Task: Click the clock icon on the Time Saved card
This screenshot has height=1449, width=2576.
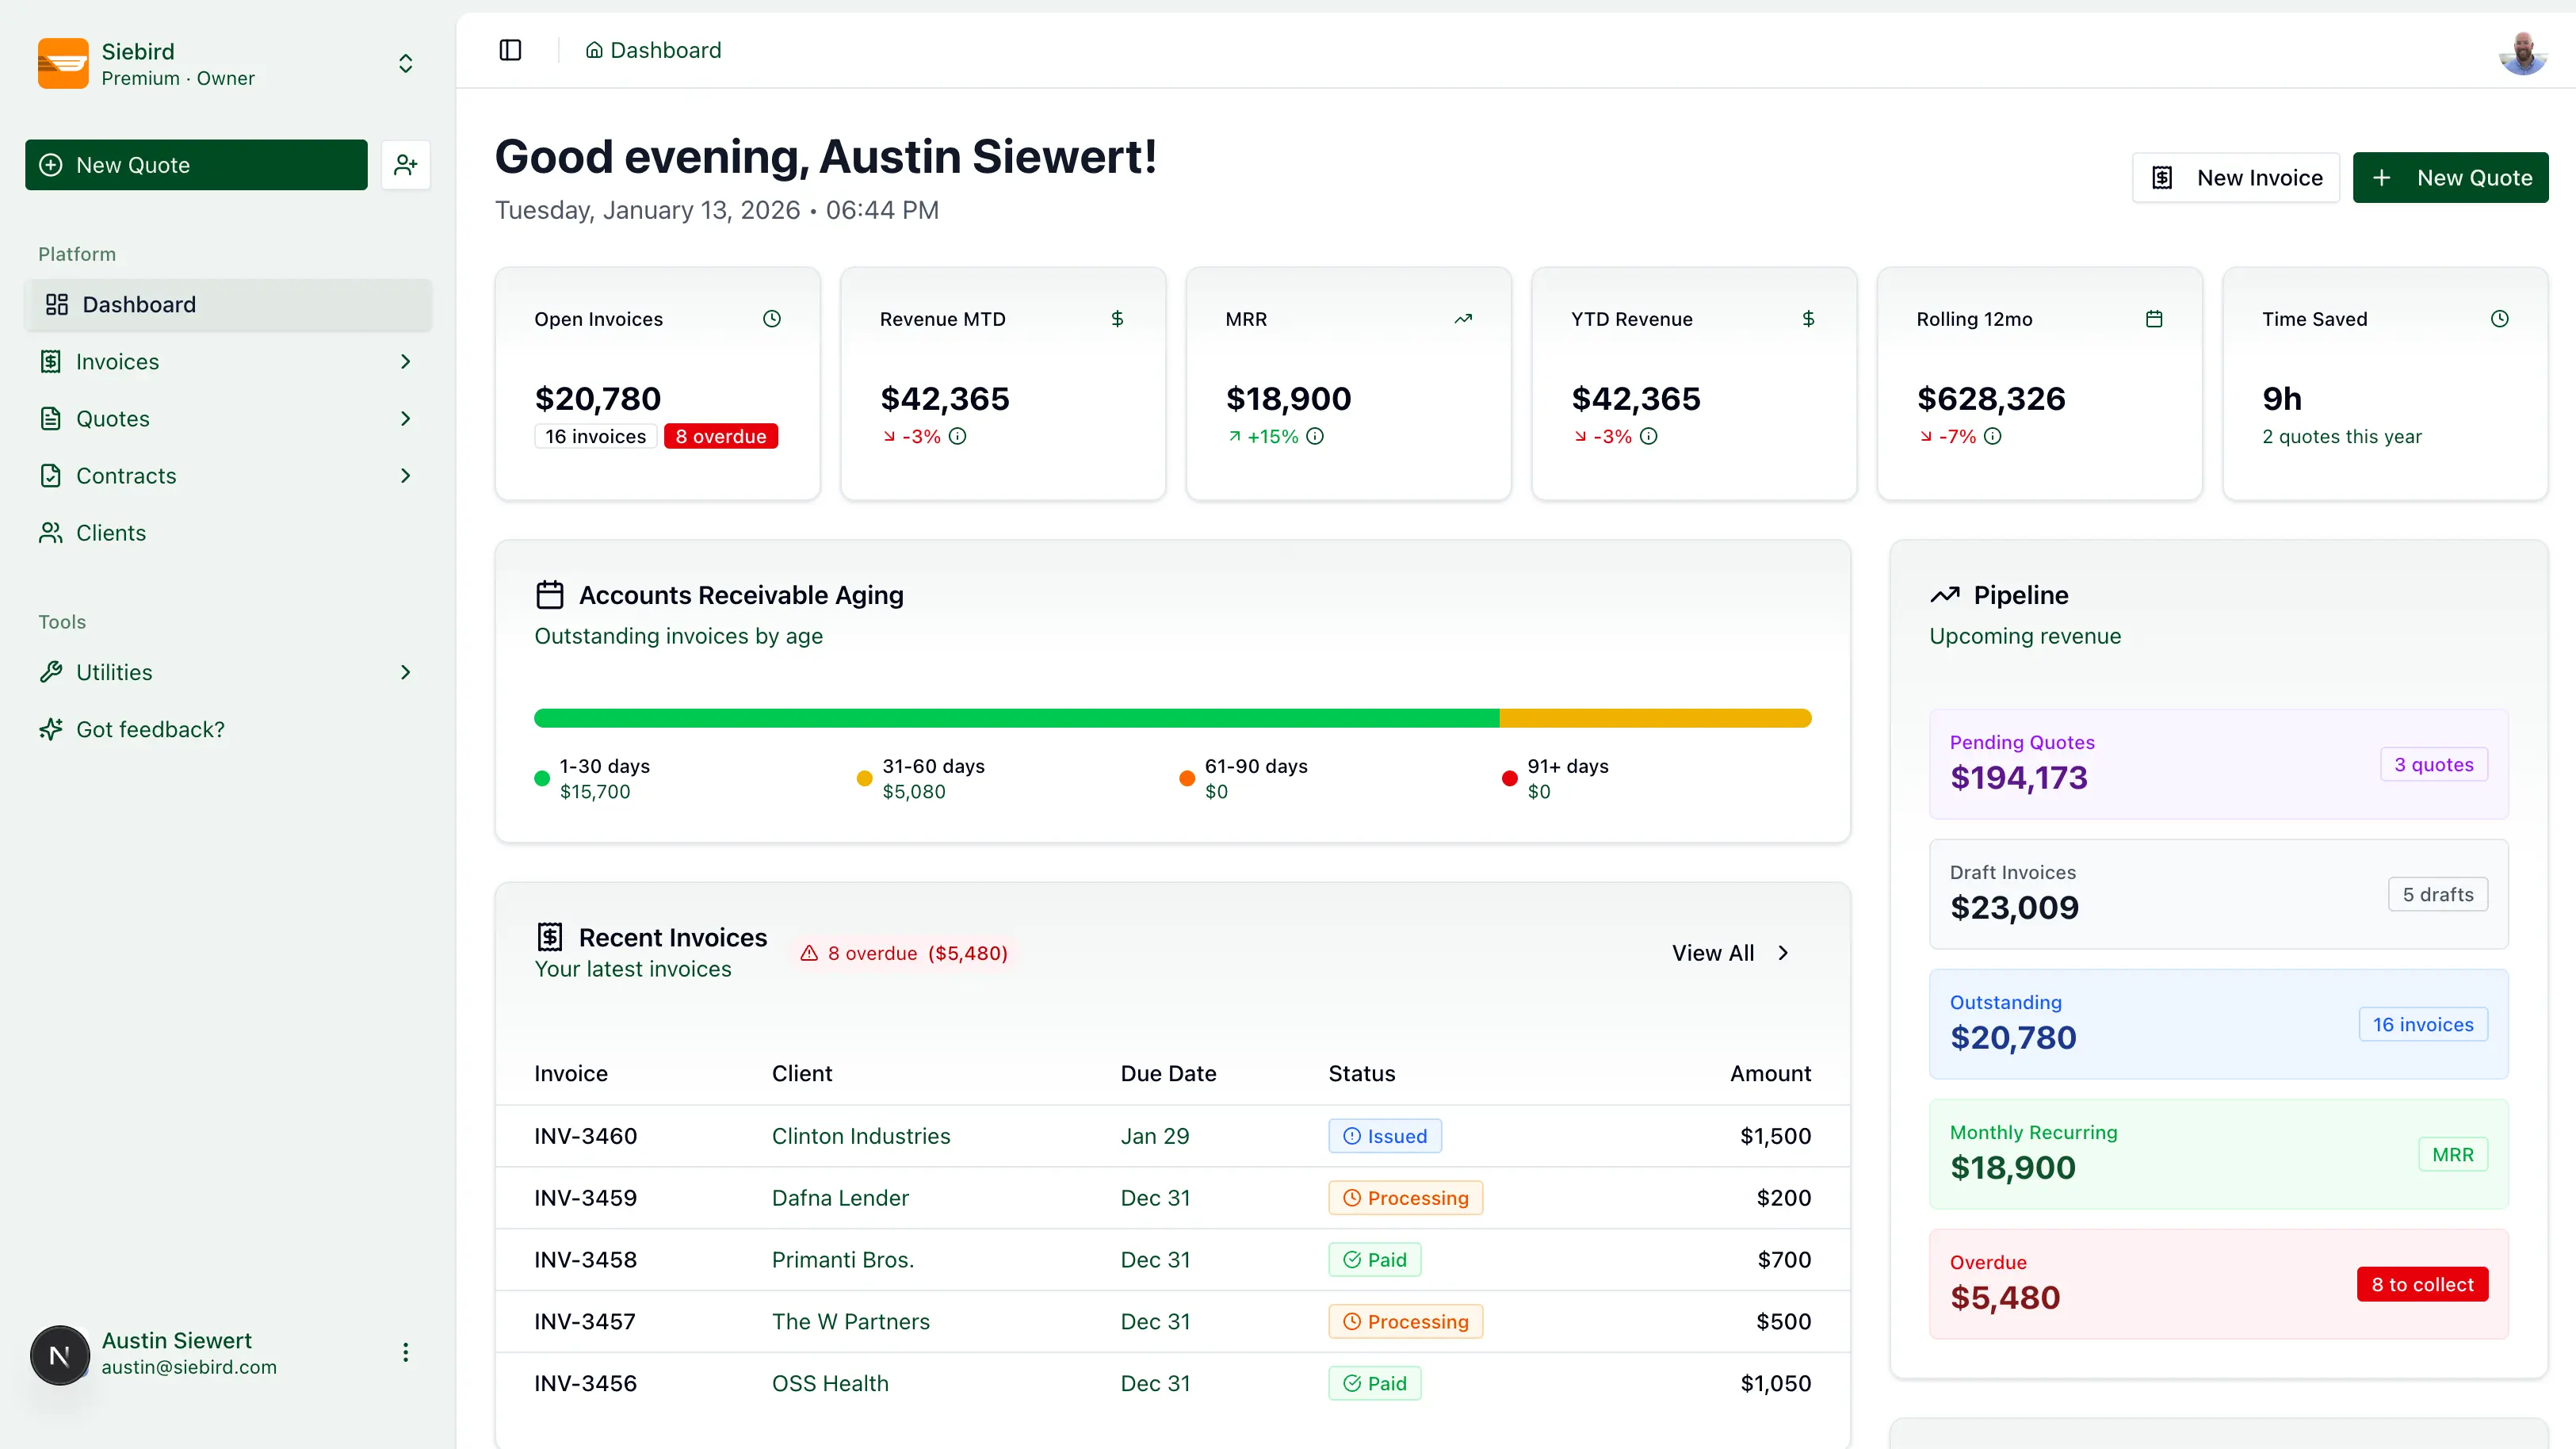Action: point(2500,318)
